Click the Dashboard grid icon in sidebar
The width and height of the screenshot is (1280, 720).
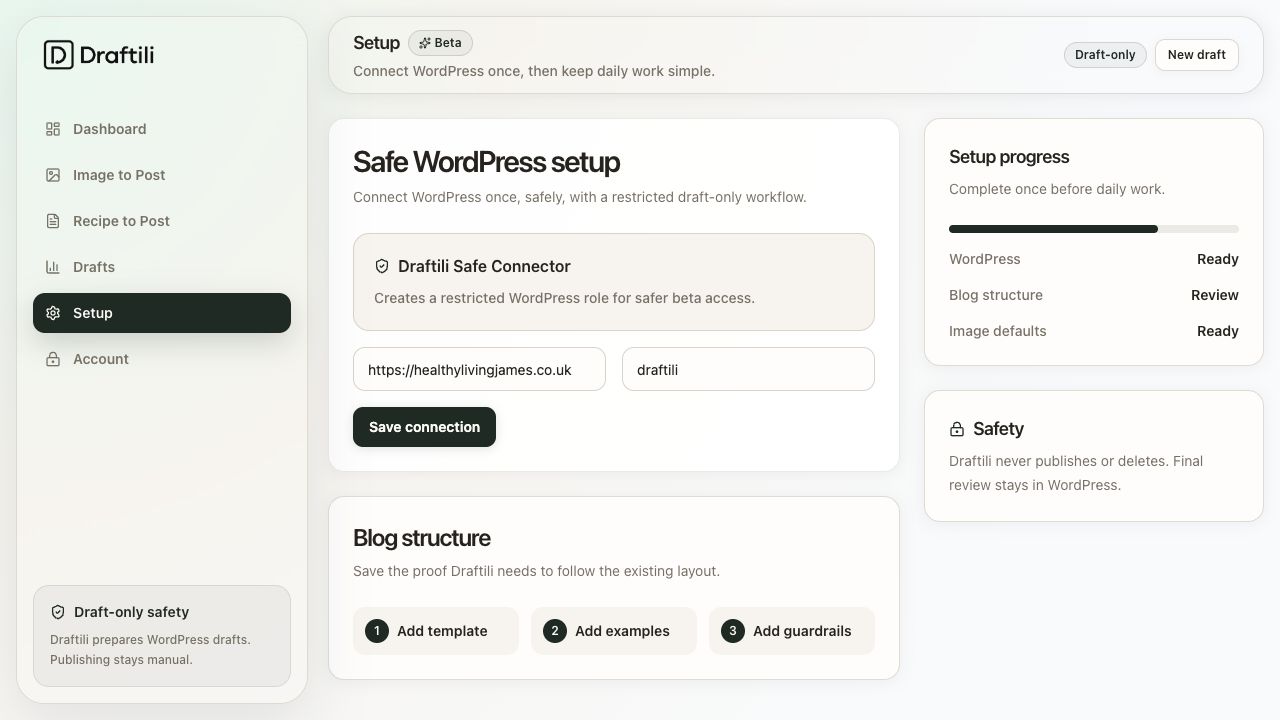click(x=53, y=129)
